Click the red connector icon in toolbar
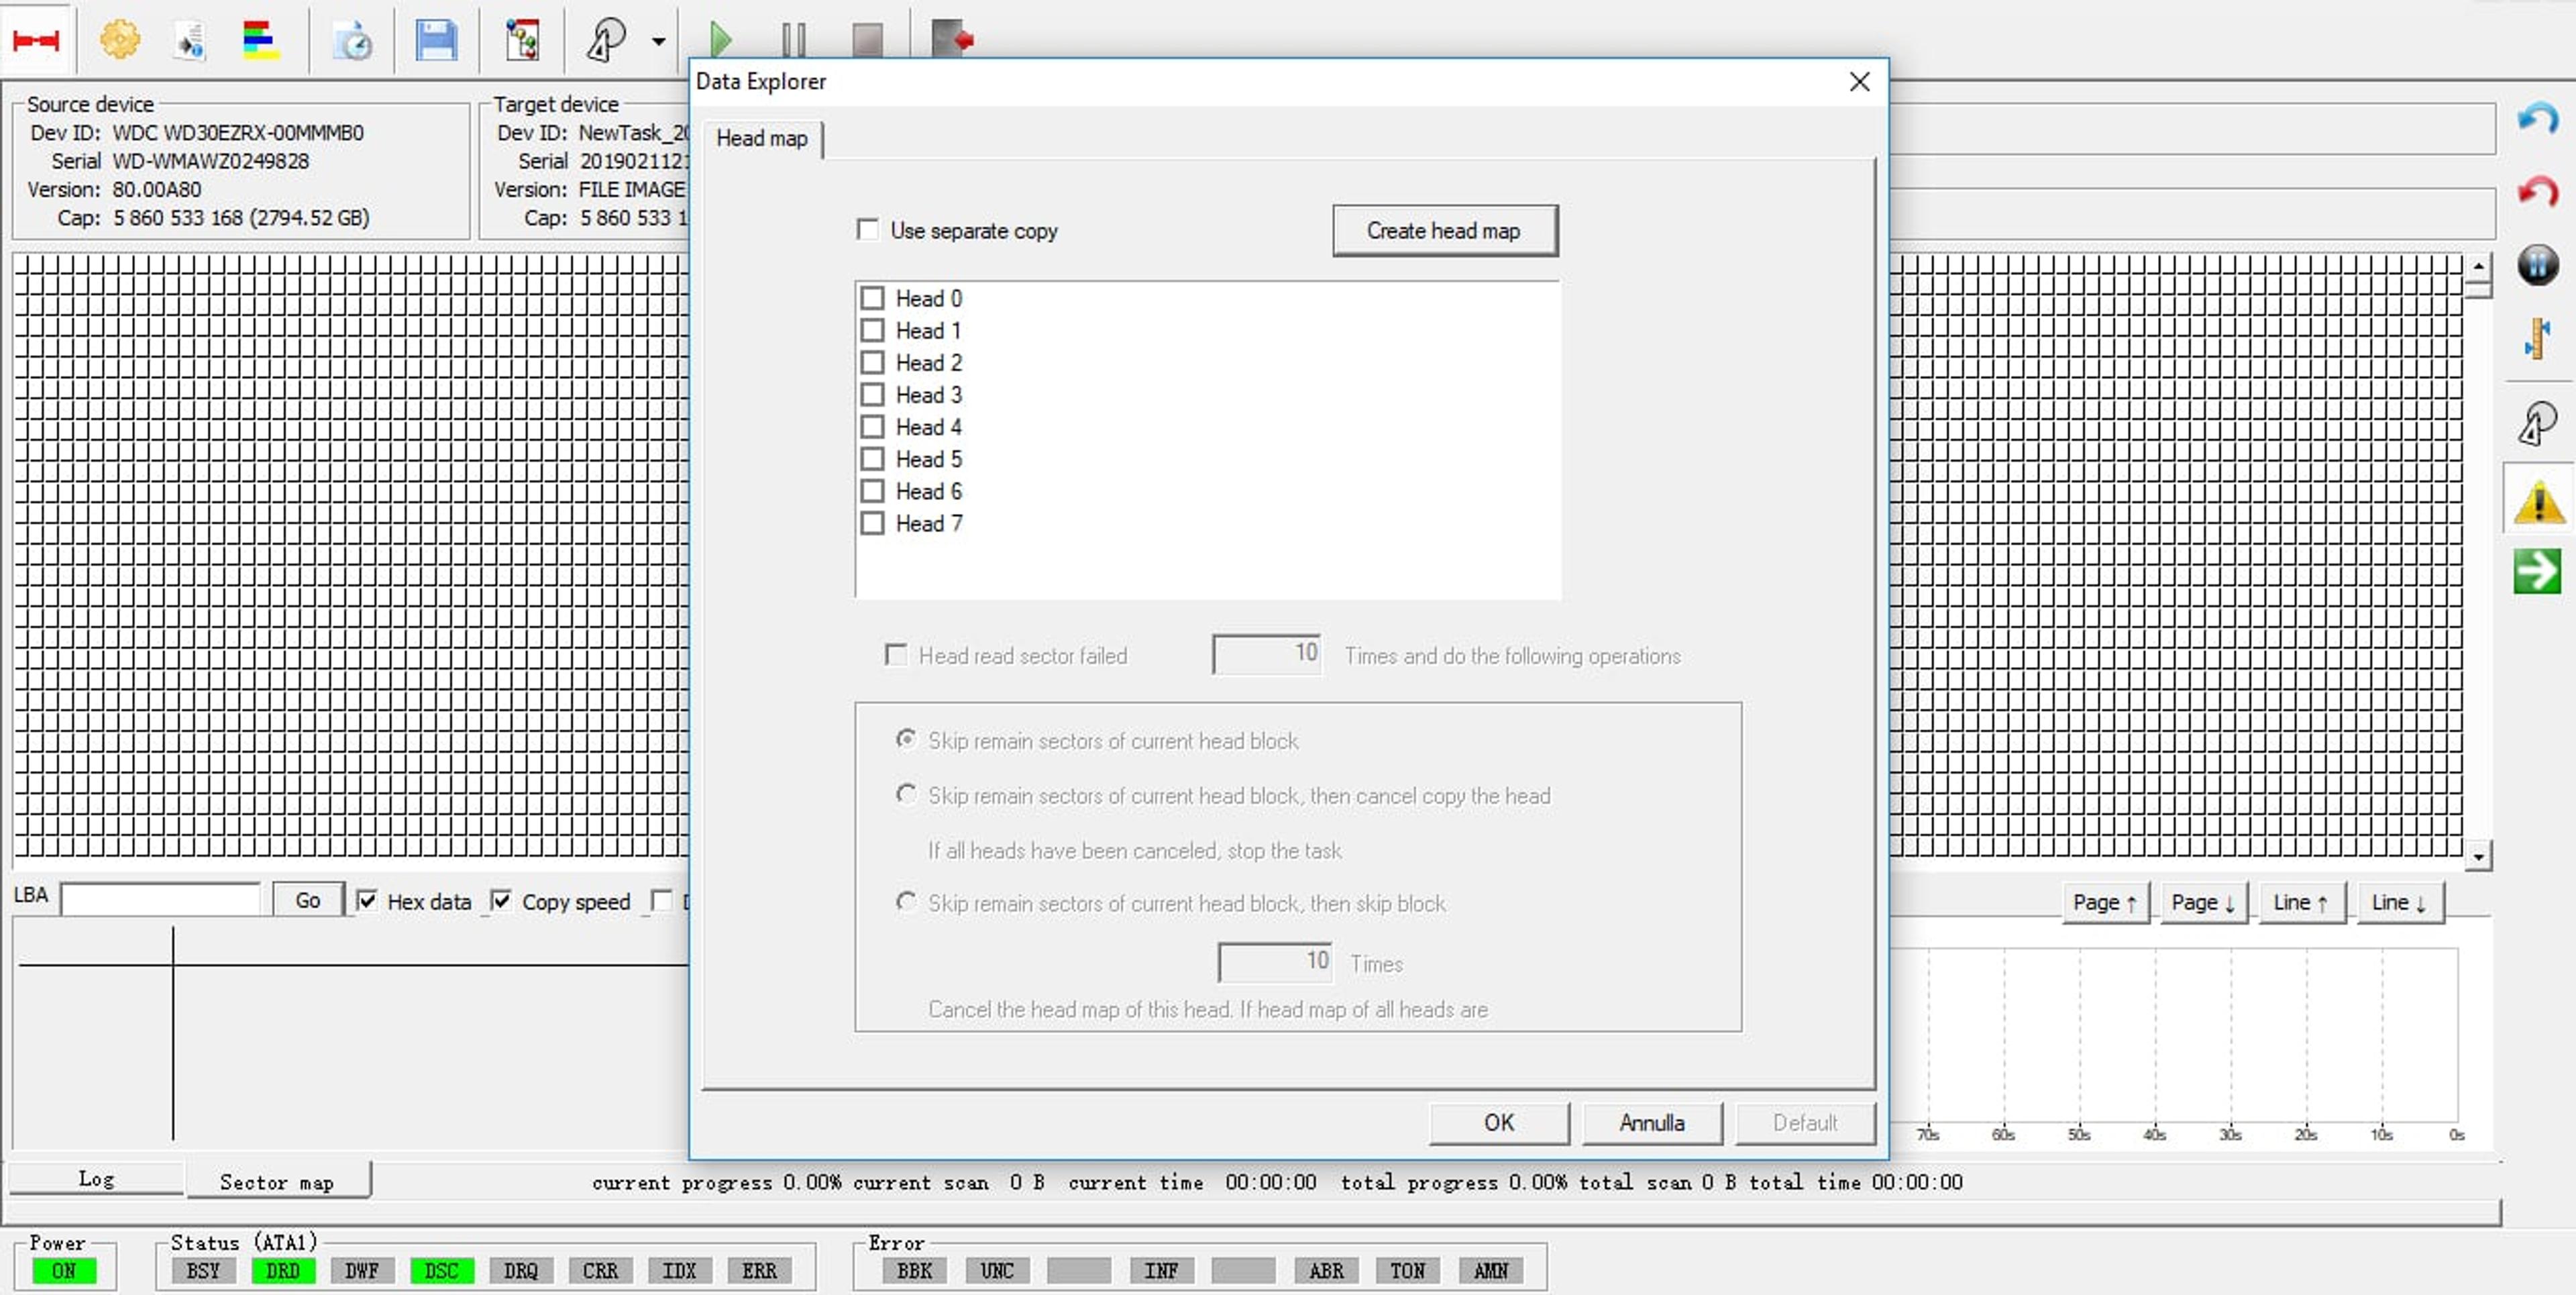The height and width of the screenshot is (1295, 2576). [36, 40]
